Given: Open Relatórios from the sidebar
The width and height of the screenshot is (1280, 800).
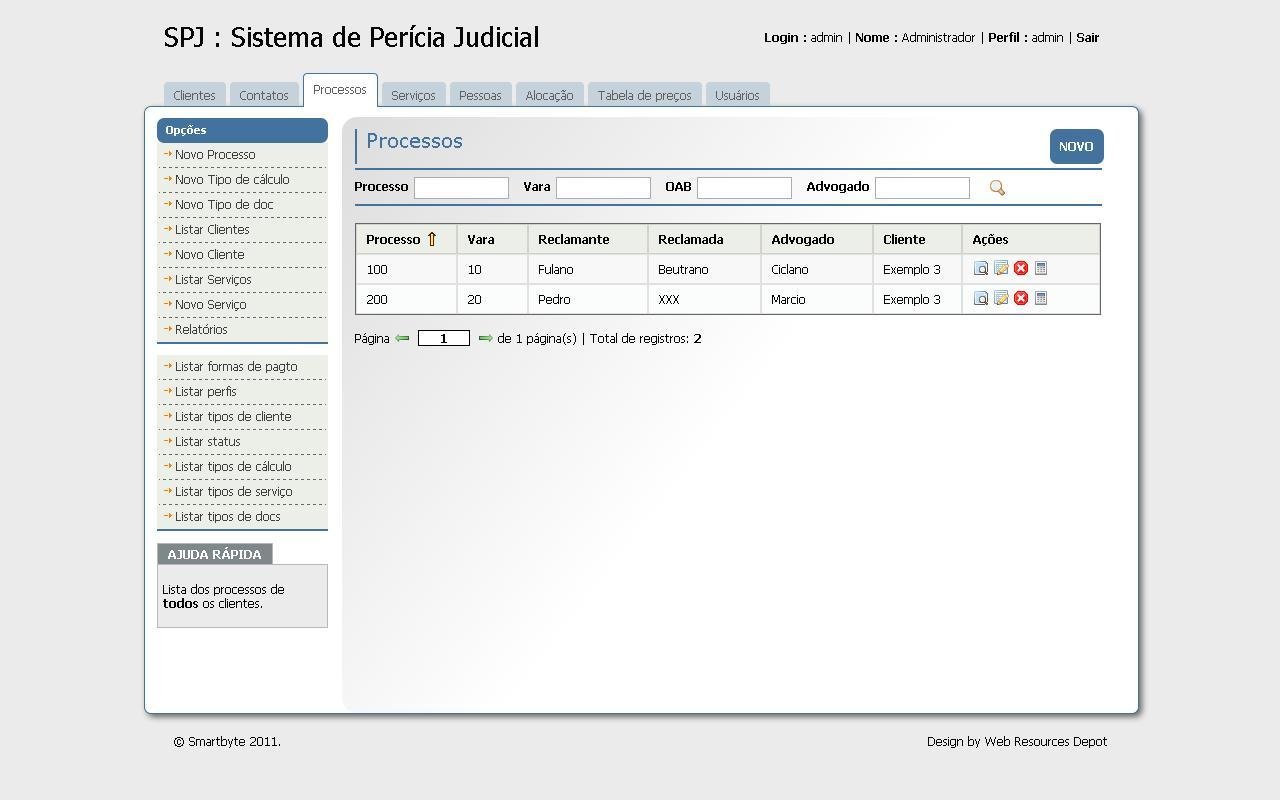Looking at the screenshot, I should 200,329.
